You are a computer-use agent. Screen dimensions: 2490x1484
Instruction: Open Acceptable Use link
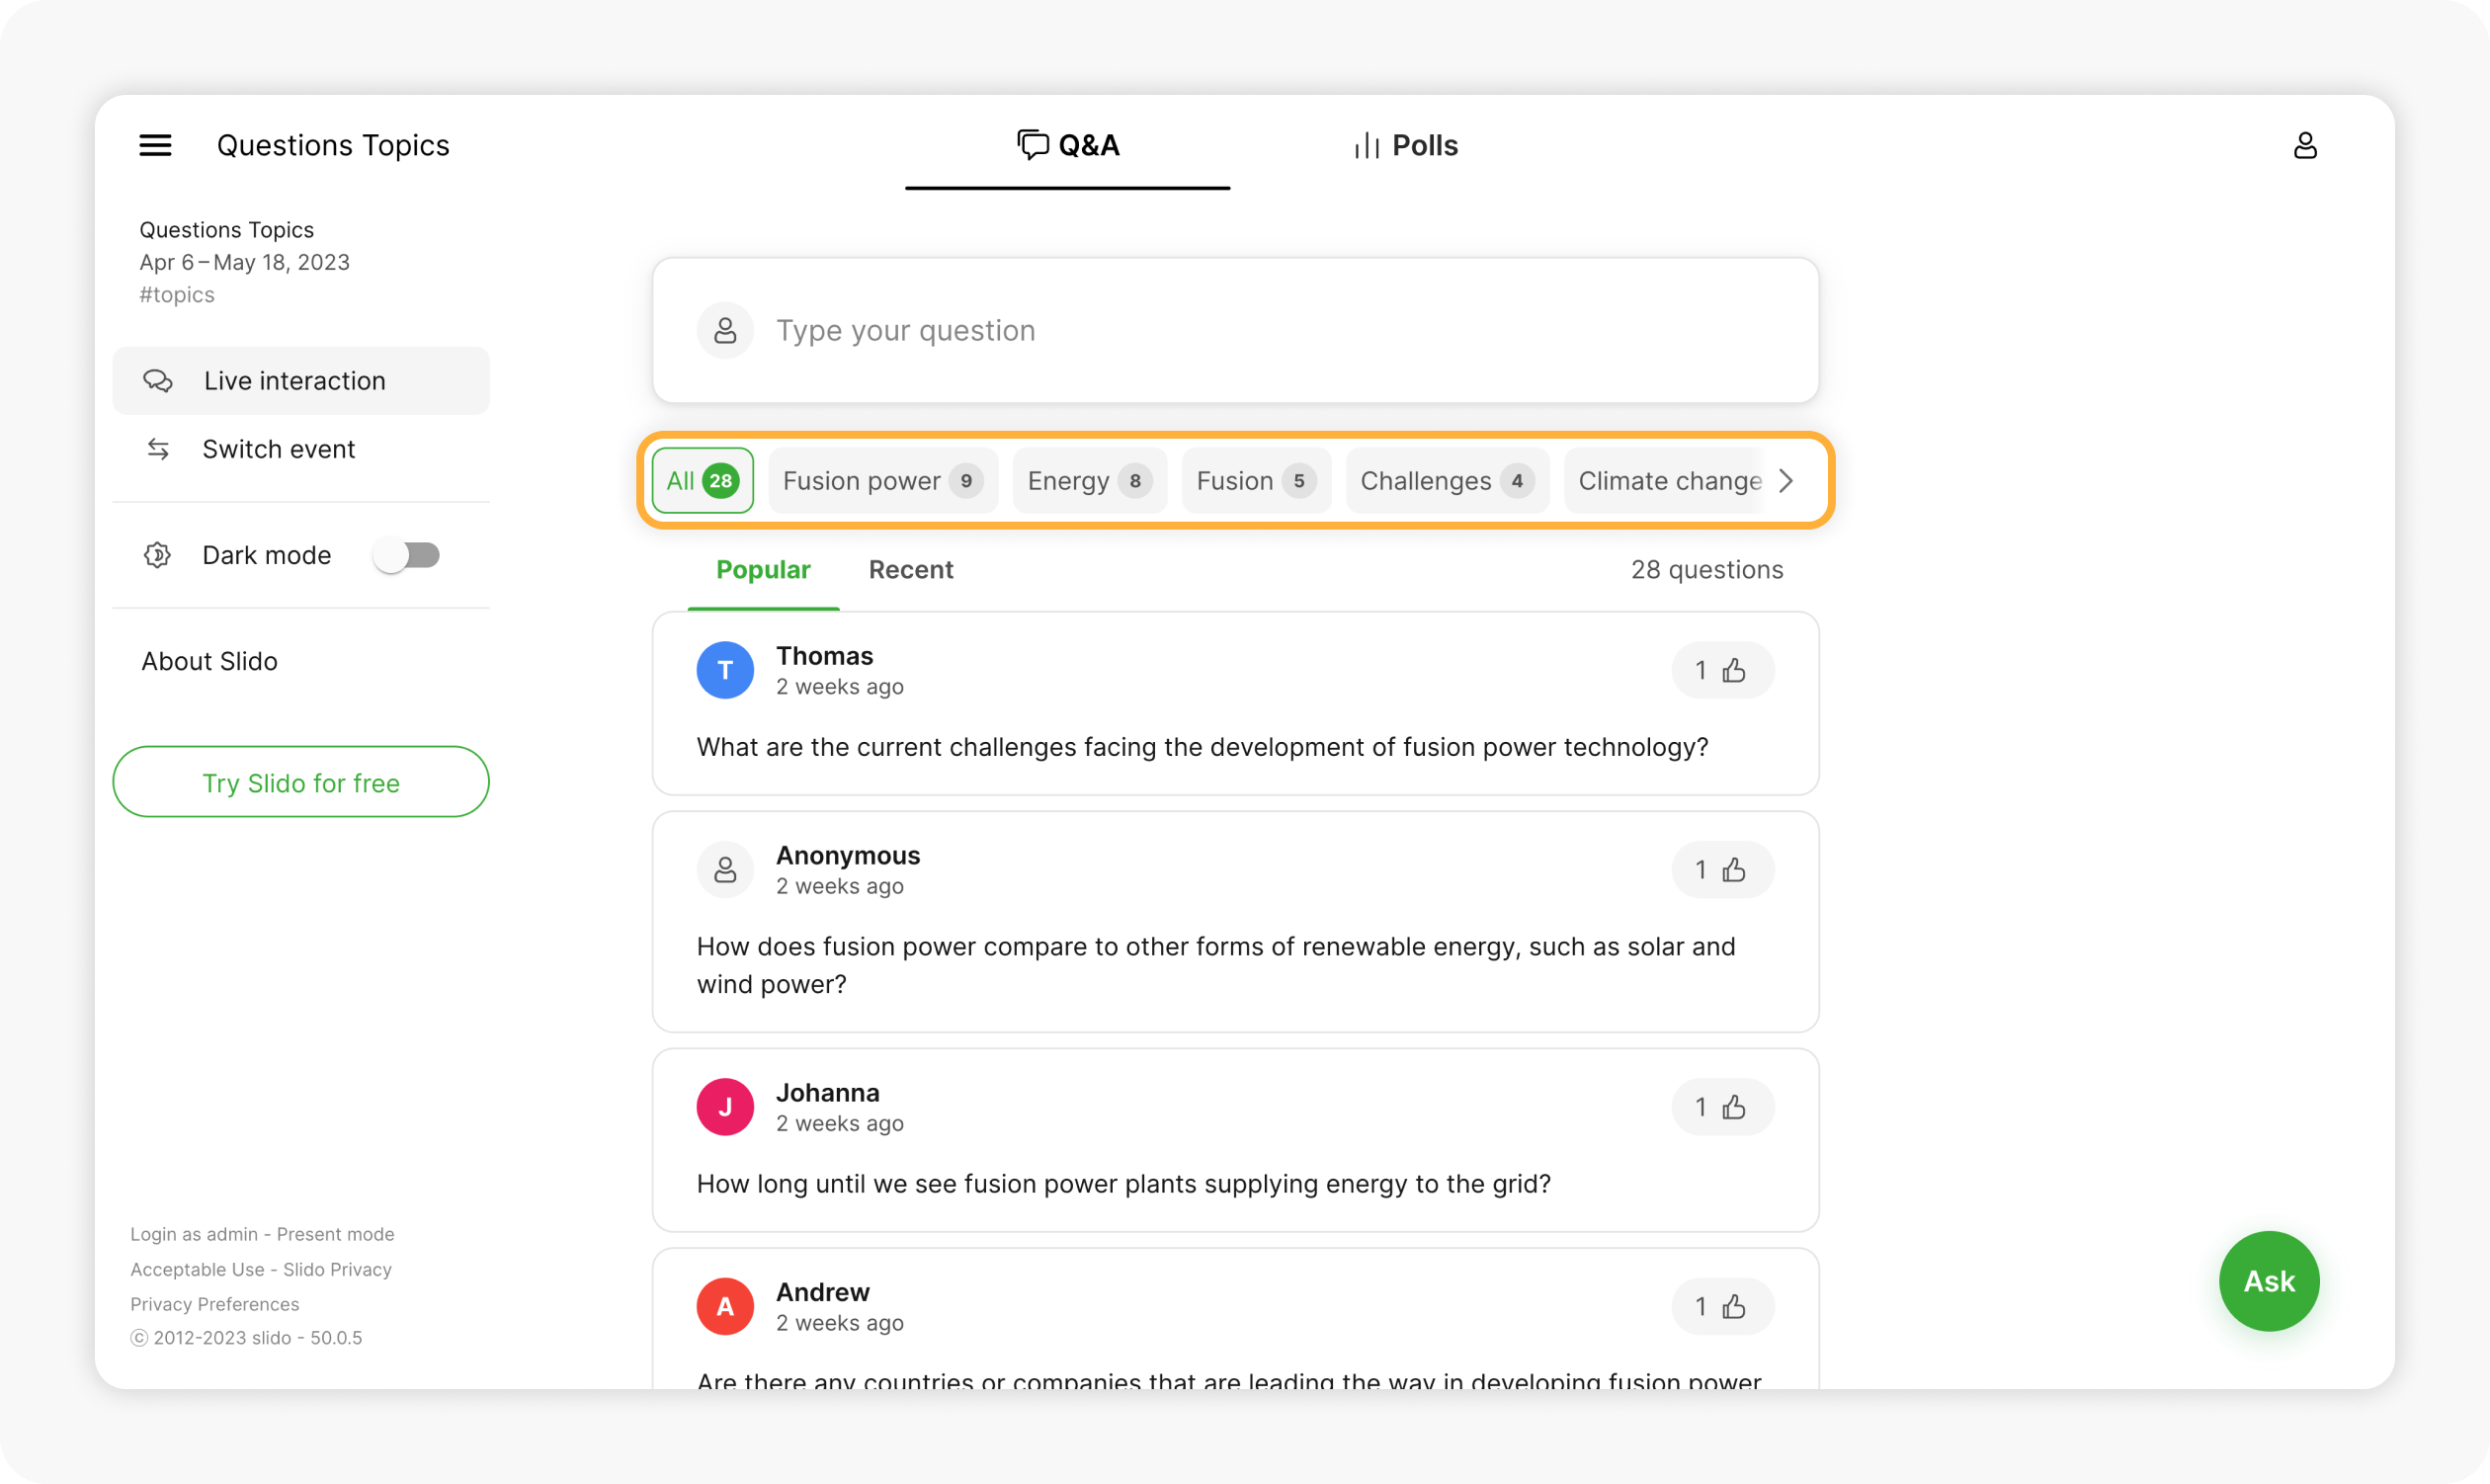[197, 1269]
